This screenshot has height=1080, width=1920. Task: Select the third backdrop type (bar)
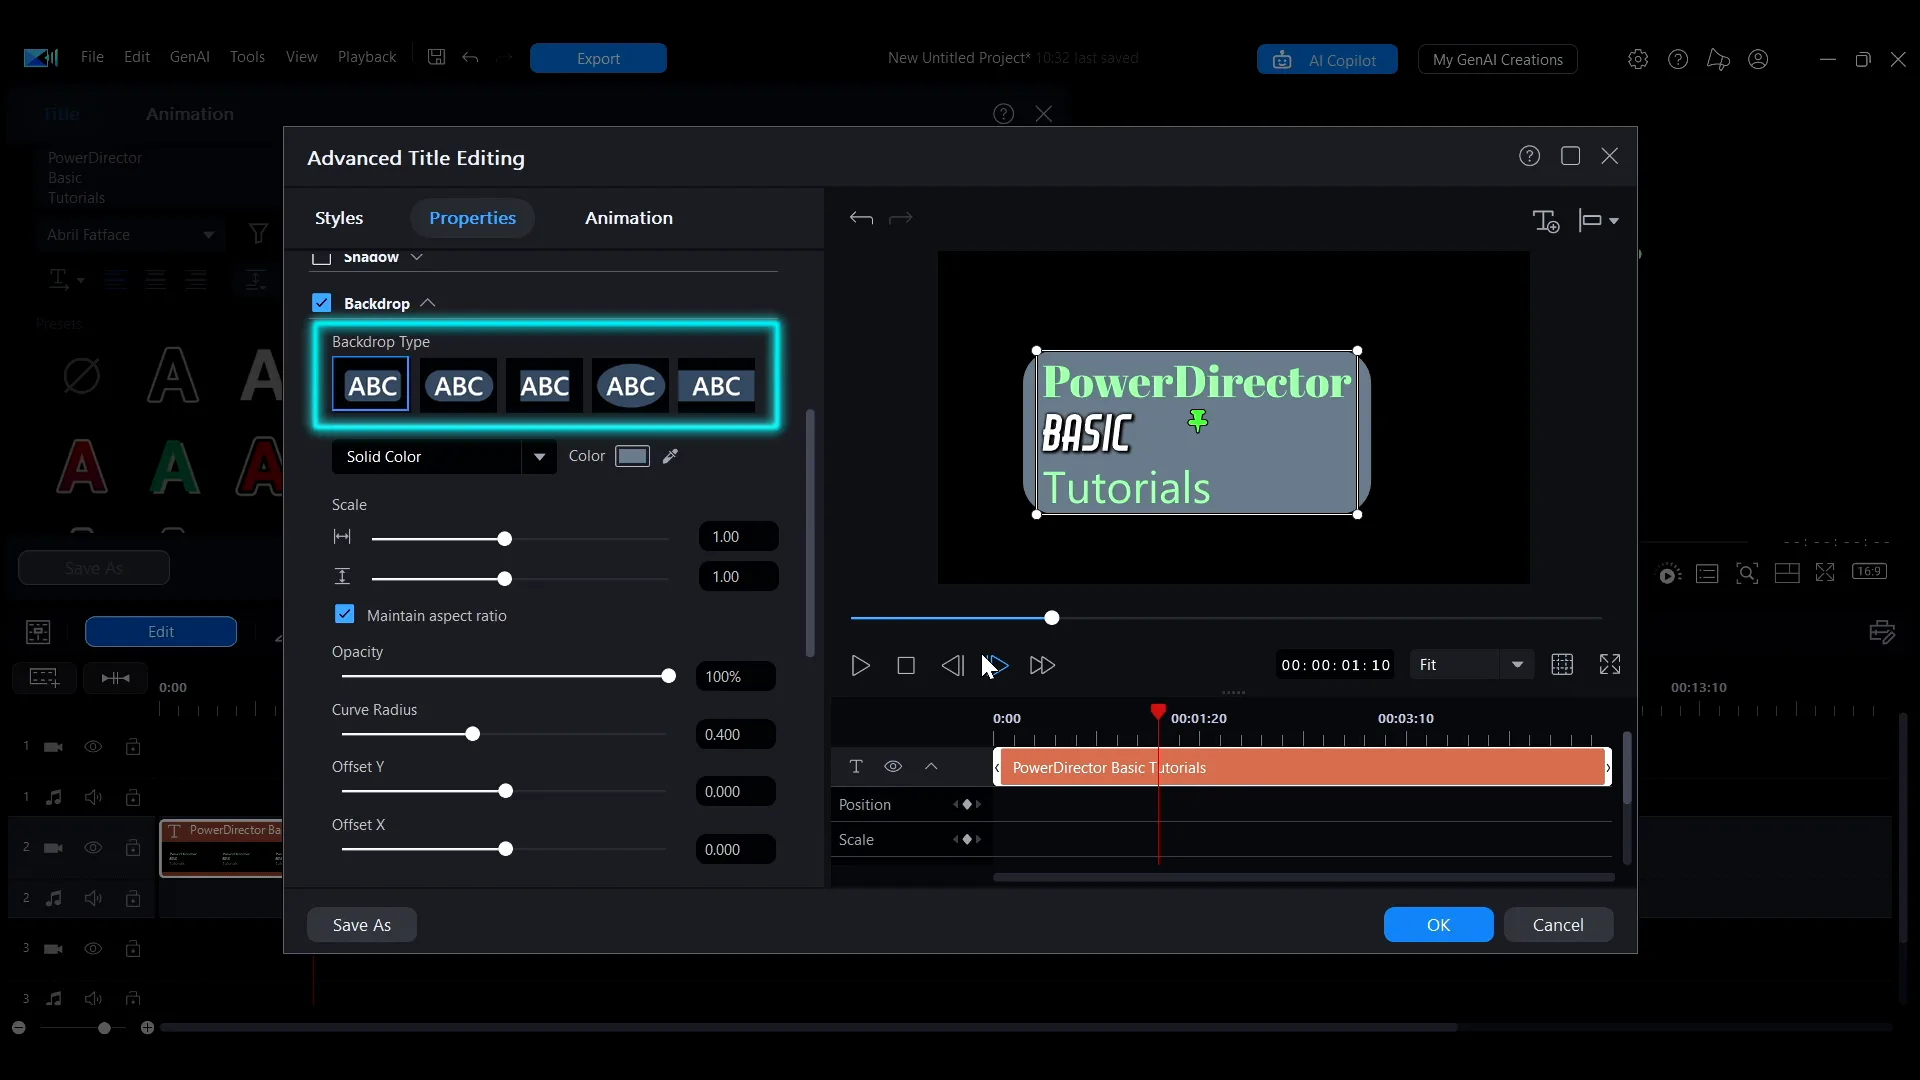[545, 385]
